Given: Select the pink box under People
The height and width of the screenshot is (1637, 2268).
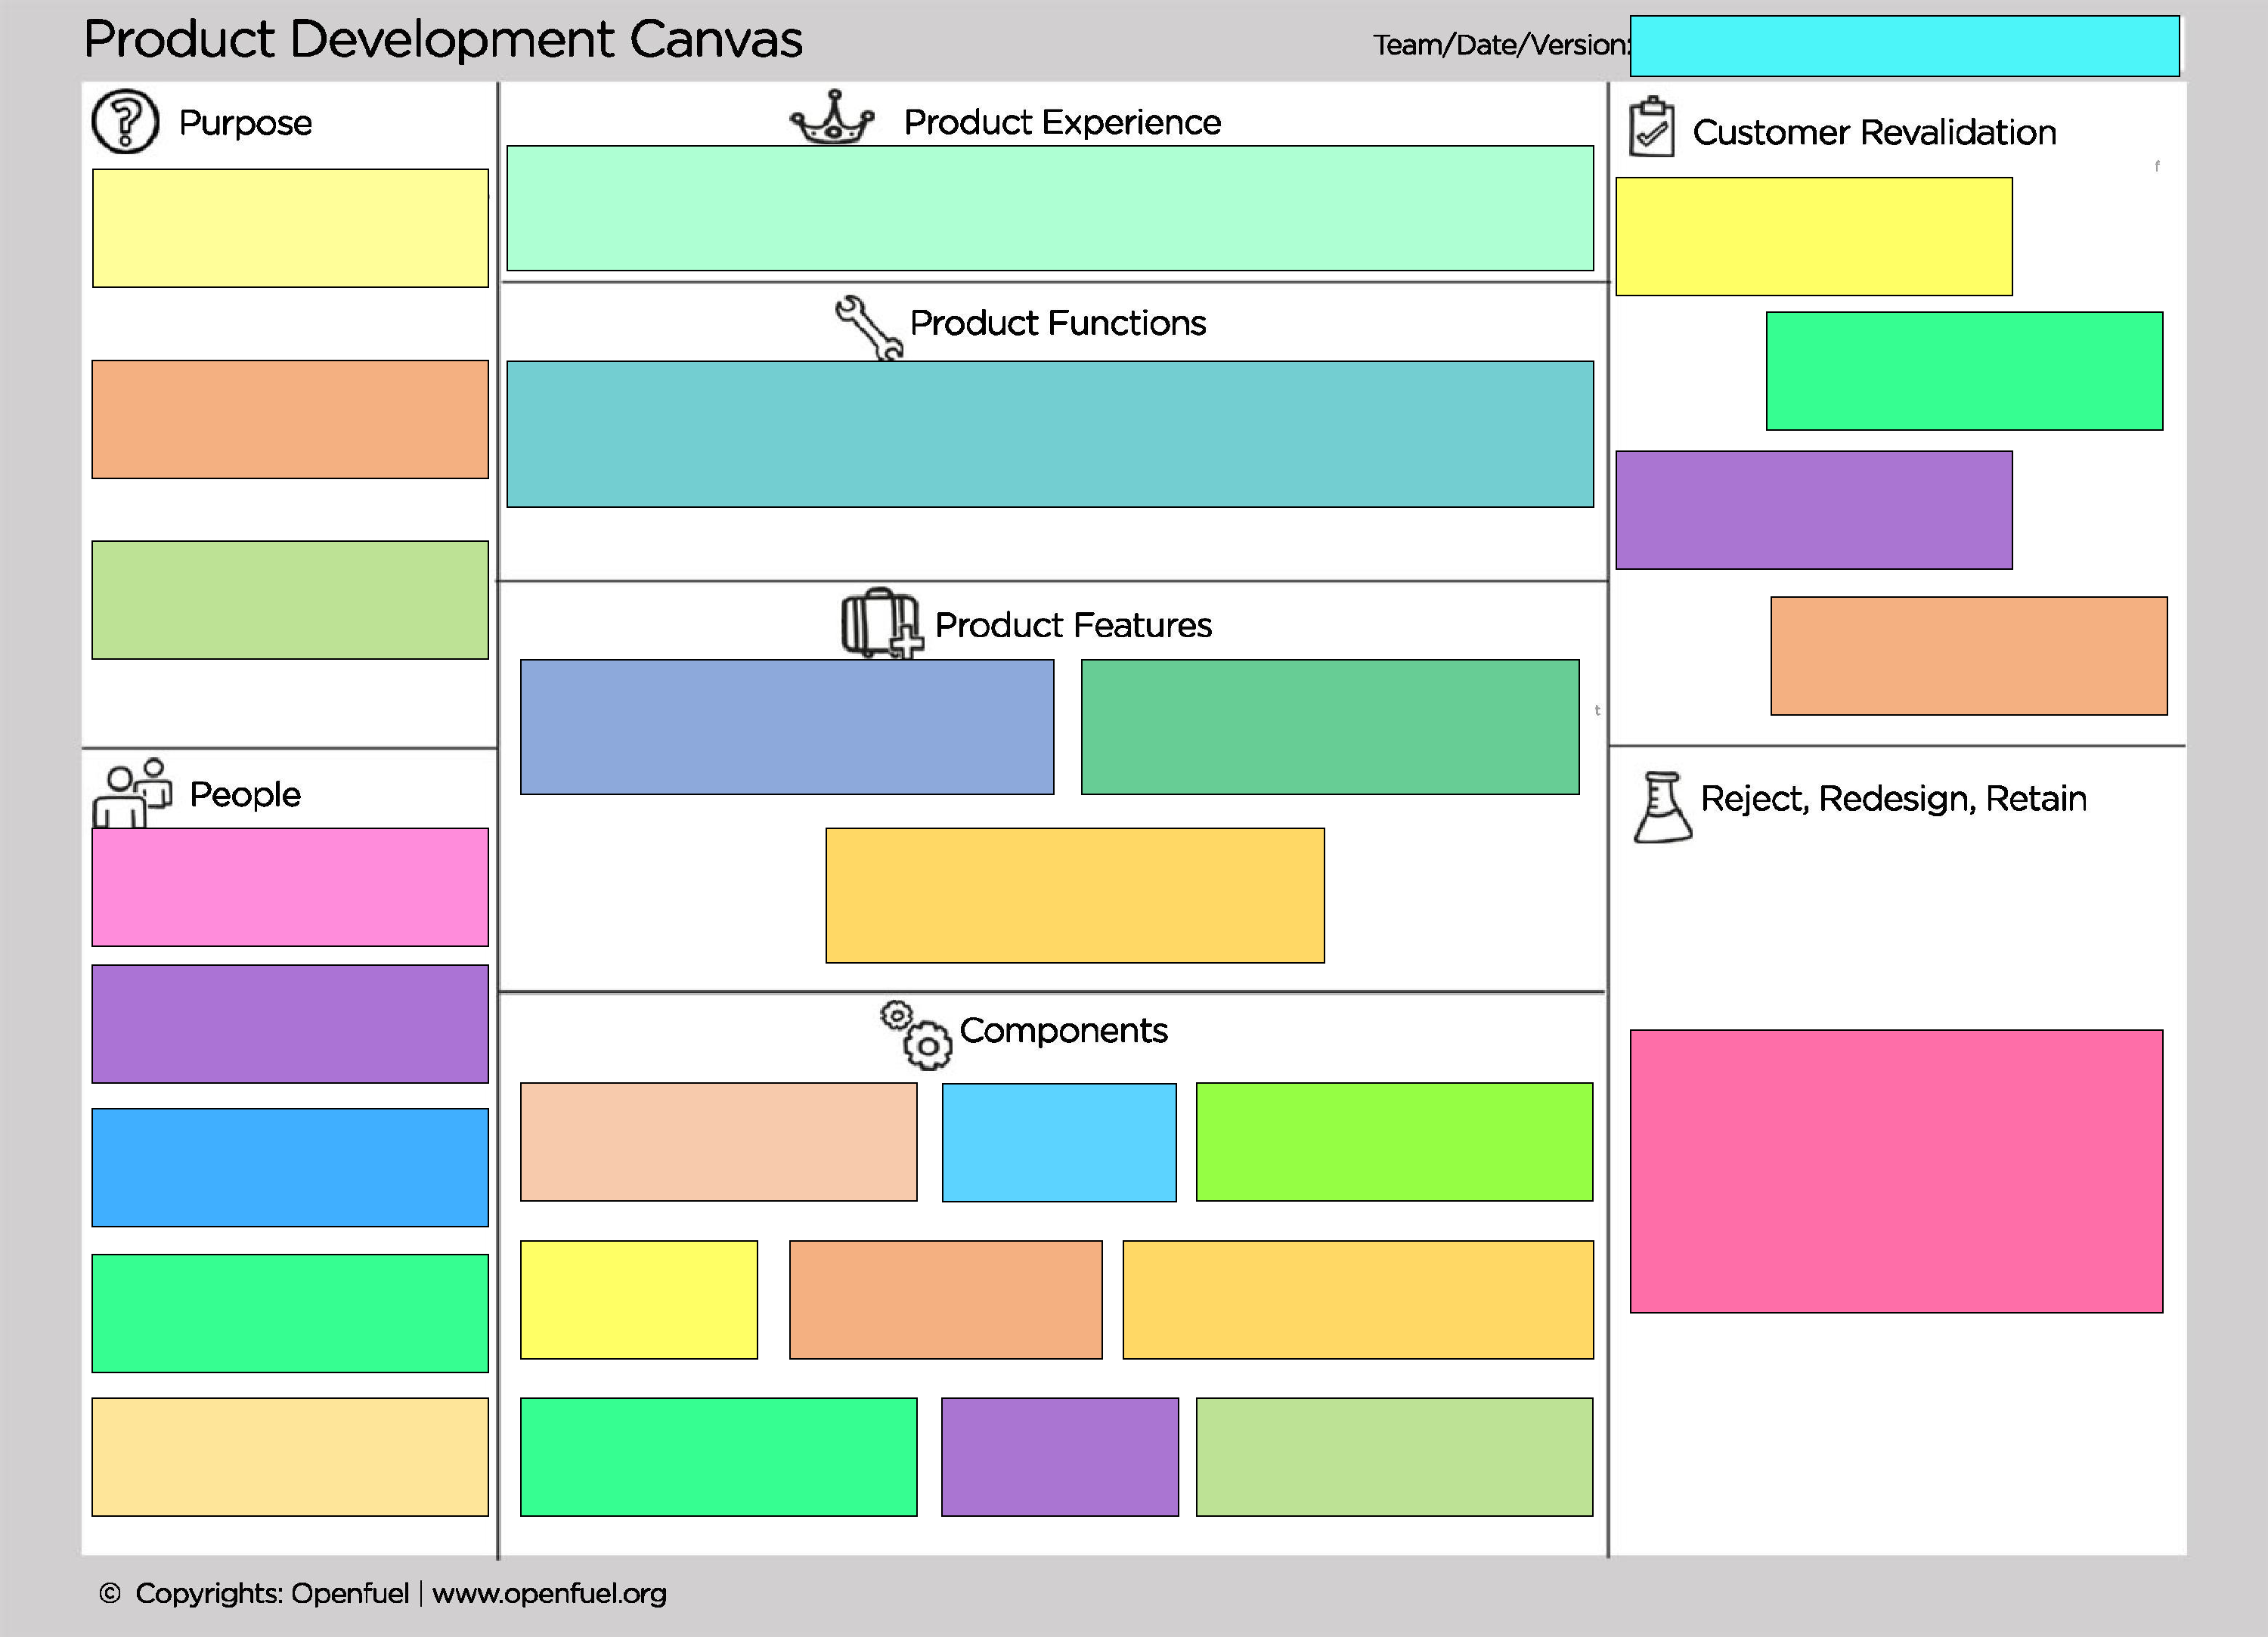Looking at the screenshot, I should (x=290, y=887).
